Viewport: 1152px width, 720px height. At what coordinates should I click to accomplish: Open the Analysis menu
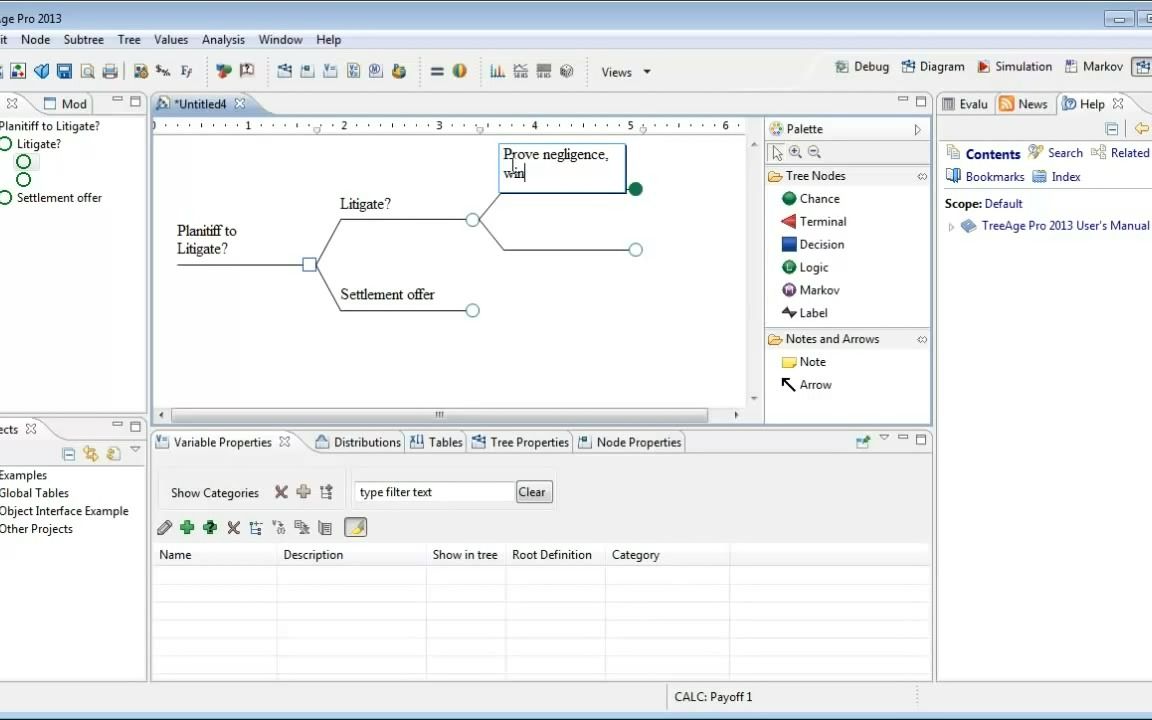coord(223,39)
